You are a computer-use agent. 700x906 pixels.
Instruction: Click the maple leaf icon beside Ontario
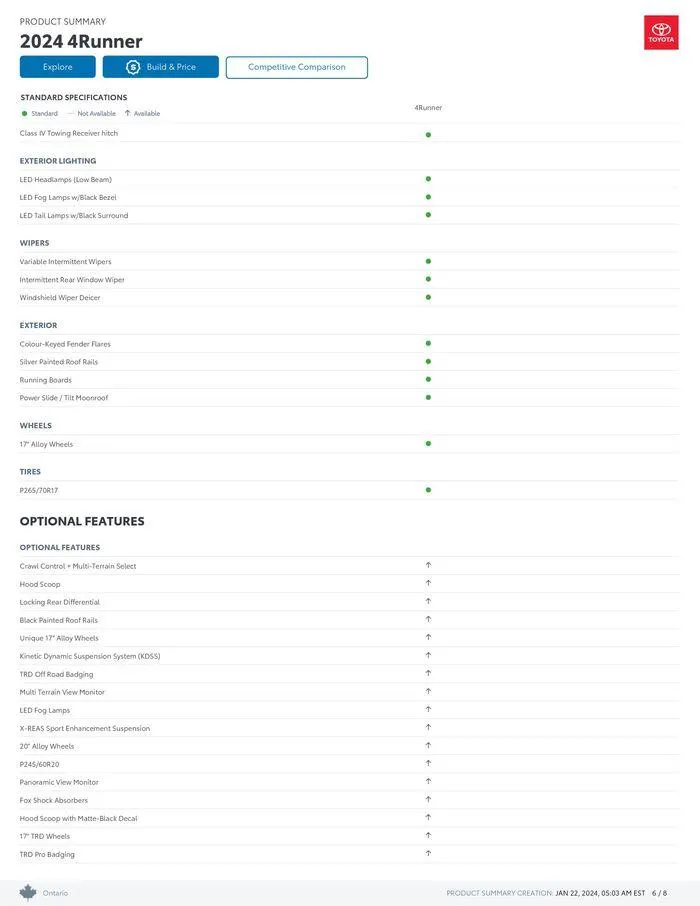click(28, 892)
